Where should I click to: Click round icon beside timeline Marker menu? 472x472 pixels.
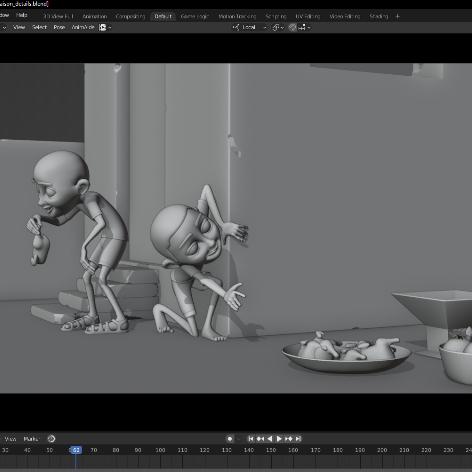click(x=51, y=439)
